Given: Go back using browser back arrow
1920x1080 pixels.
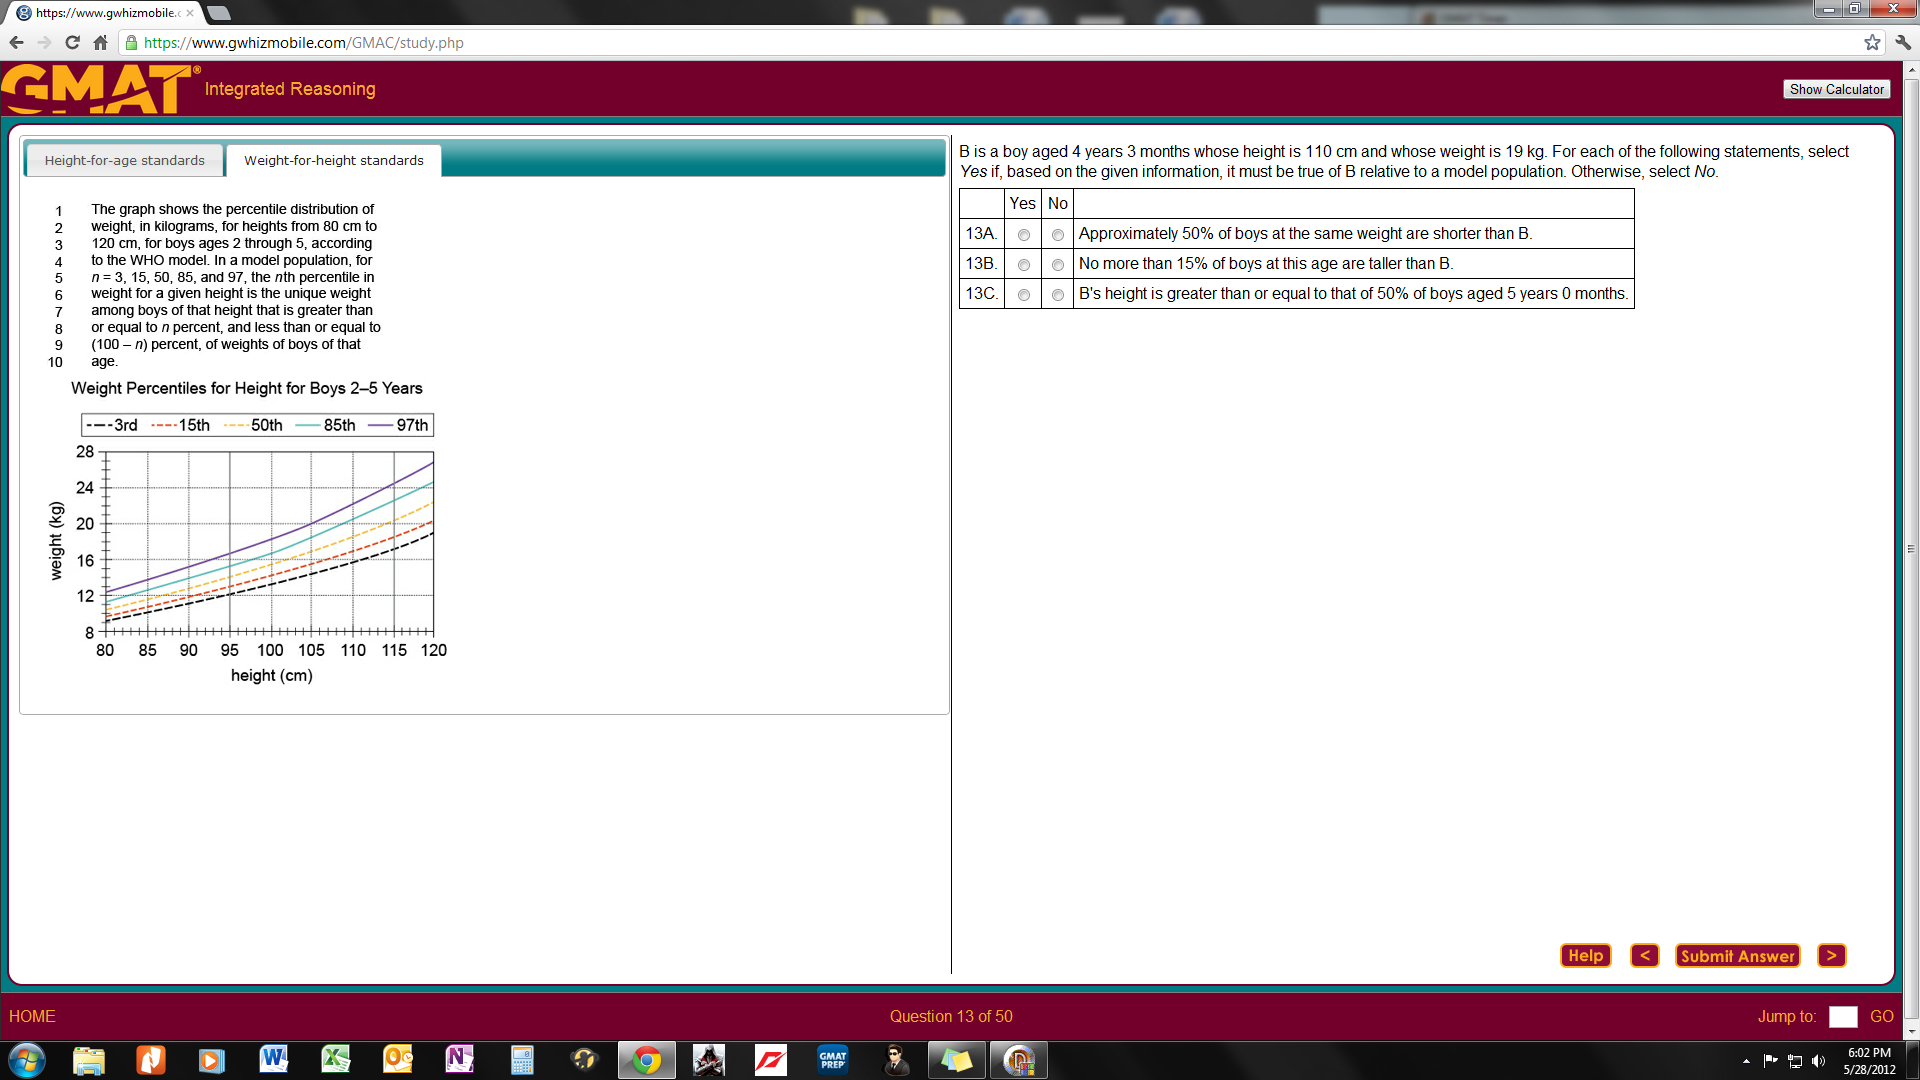Looking at the screenshot, I should pyautogui.click(x=16, y=42).
